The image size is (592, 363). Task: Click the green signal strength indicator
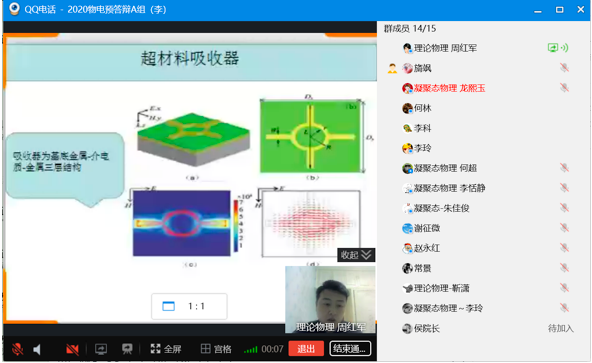pyautogui.click(x=250, y=349)
